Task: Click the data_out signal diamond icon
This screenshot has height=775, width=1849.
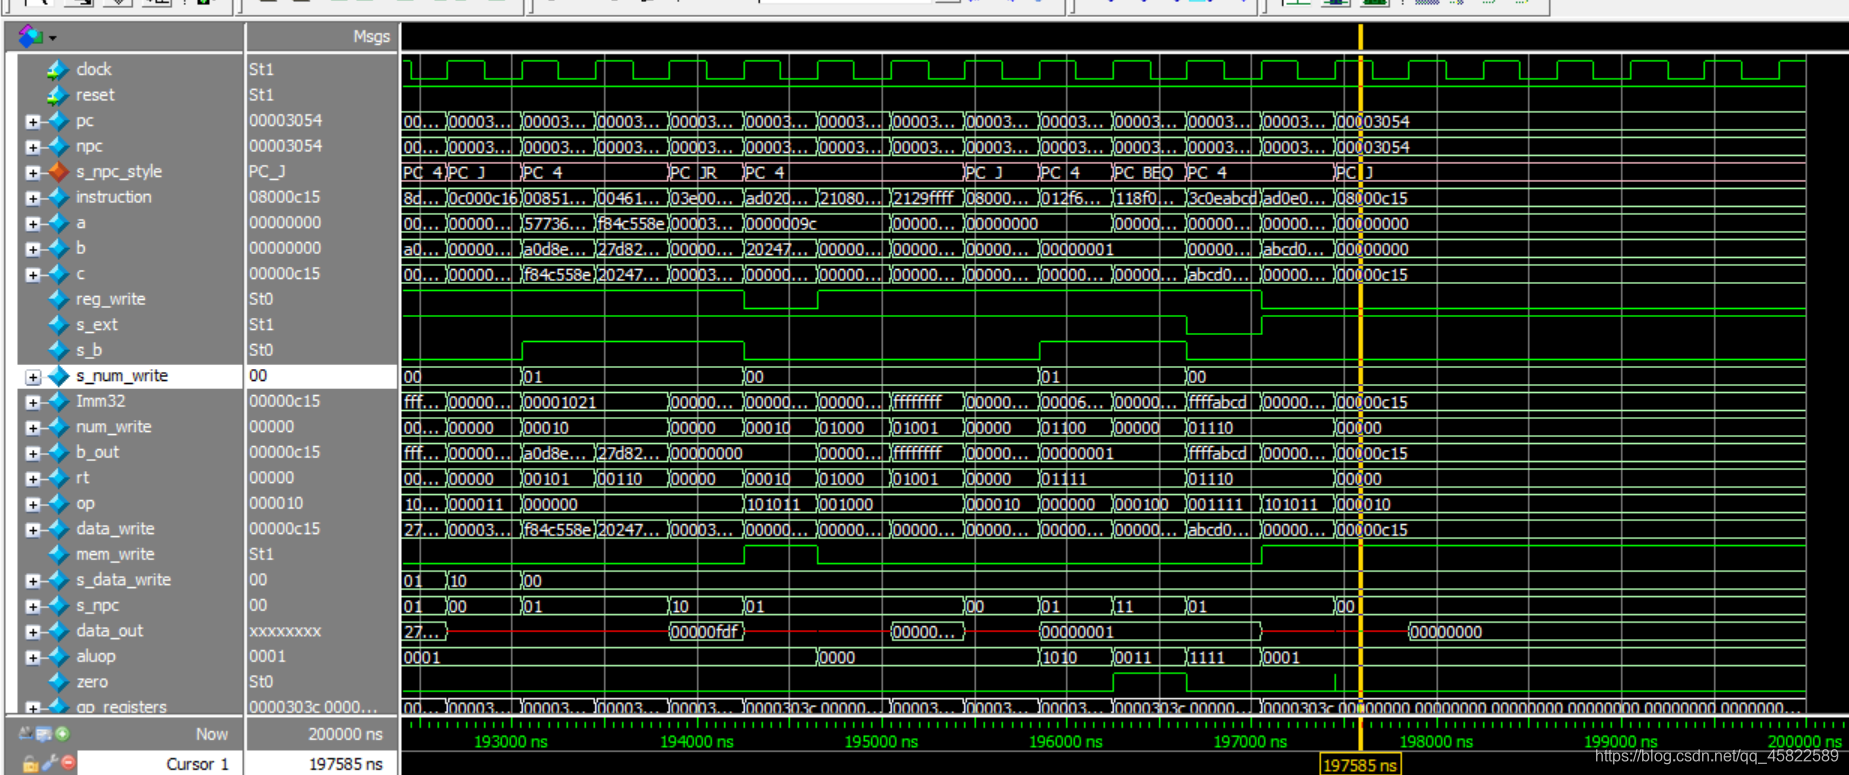Action: (x=58, y=631)
